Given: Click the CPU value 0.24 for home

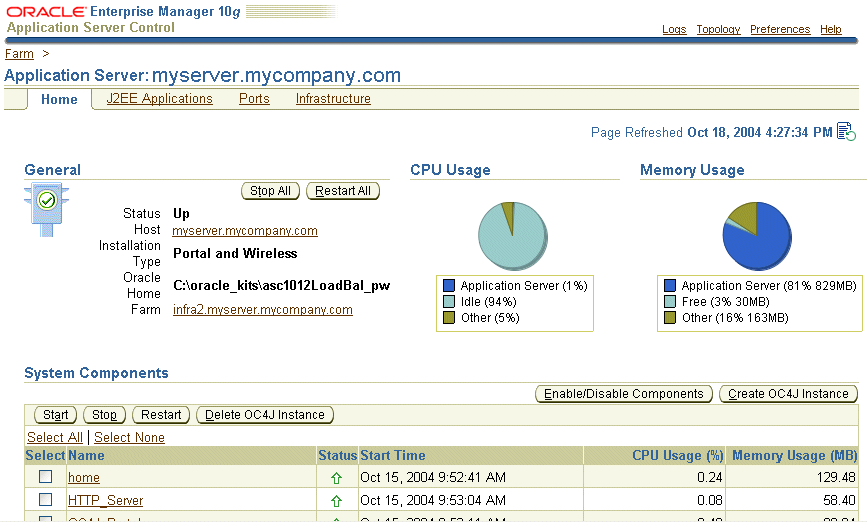Looking at the screenshot, I should click(x=709, y=477).
